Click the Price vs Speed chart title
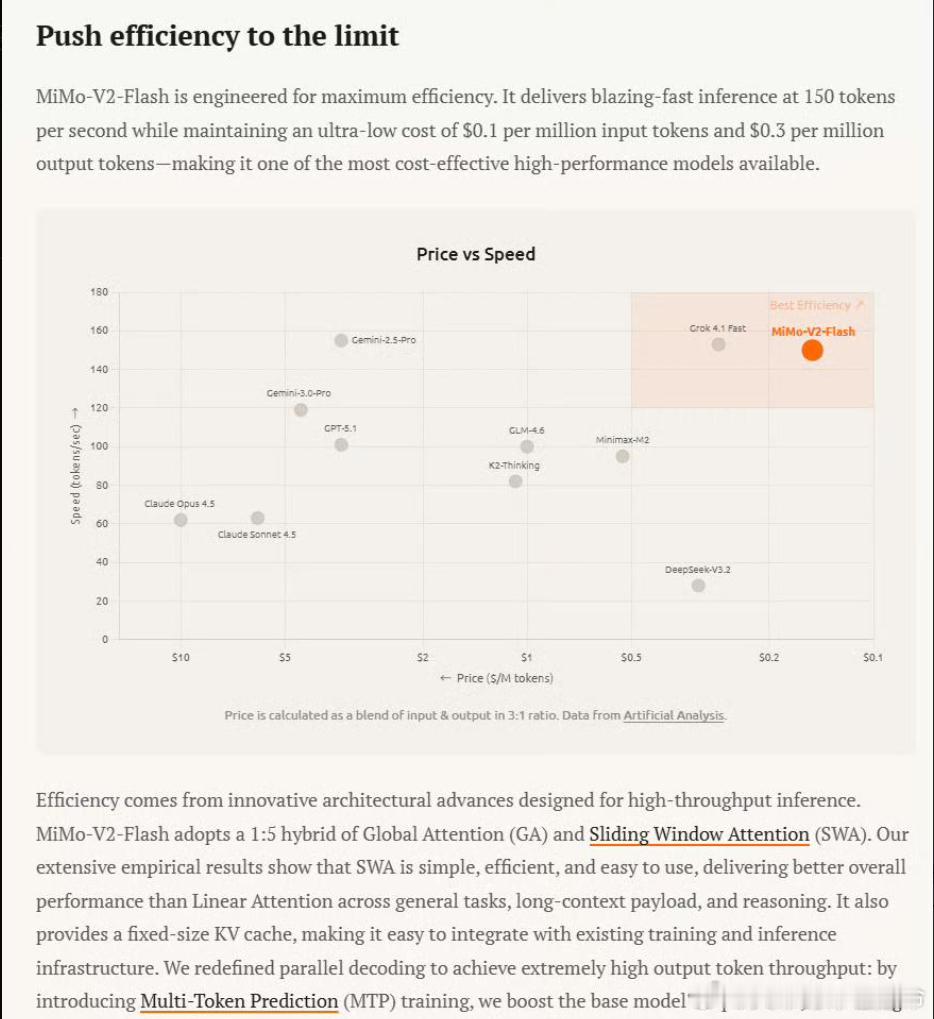This screenshot has width=934, height=1019. click(476, 254)
